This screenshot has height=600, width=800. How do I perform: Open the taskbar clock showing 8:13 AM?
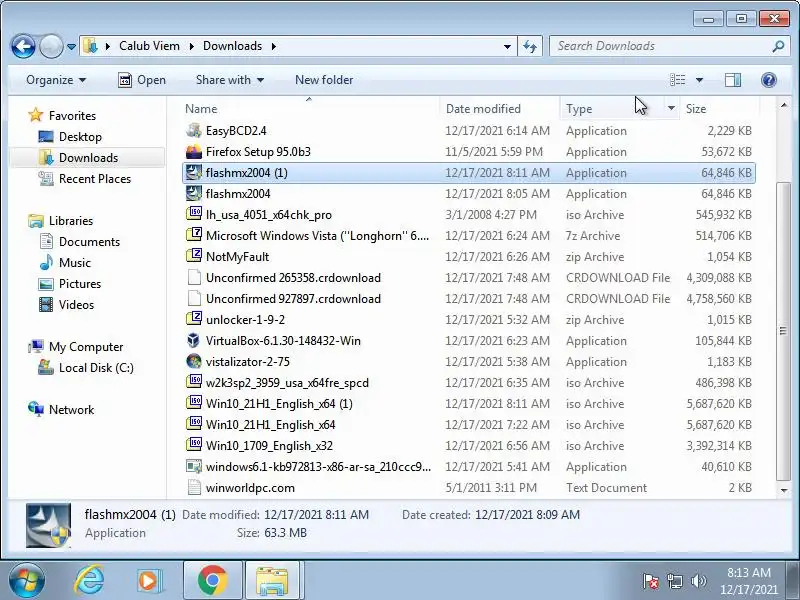click(748, 581)
